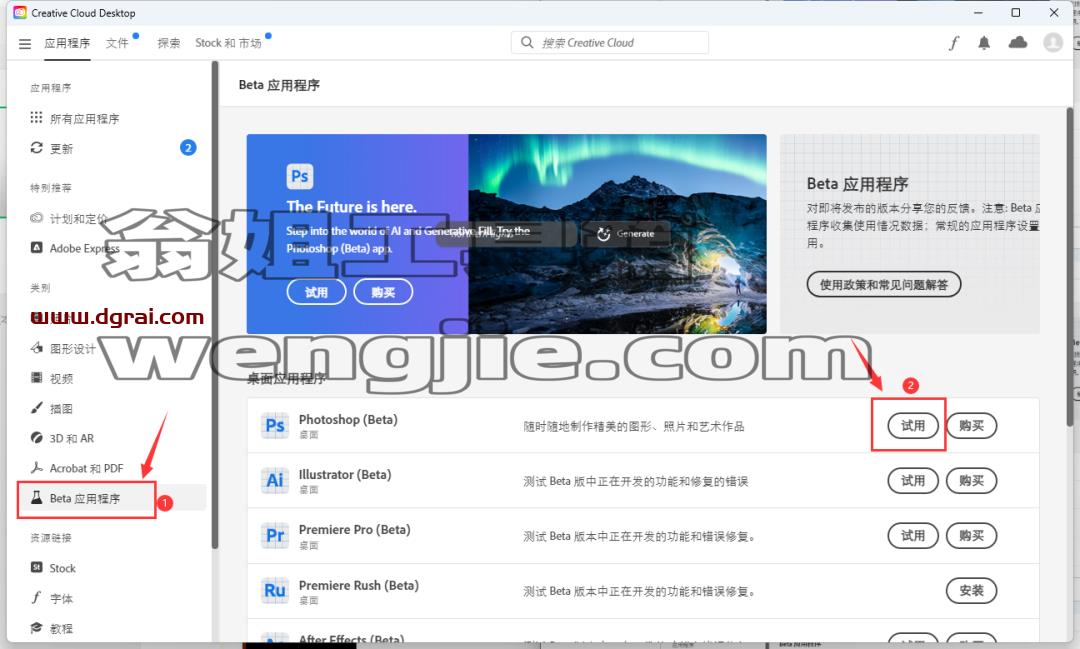The width and height of the screenshot is (1080, 649).
Task: Click the Premiere Pro (Beta) Pr icon
Action: (x=275, y=535)
